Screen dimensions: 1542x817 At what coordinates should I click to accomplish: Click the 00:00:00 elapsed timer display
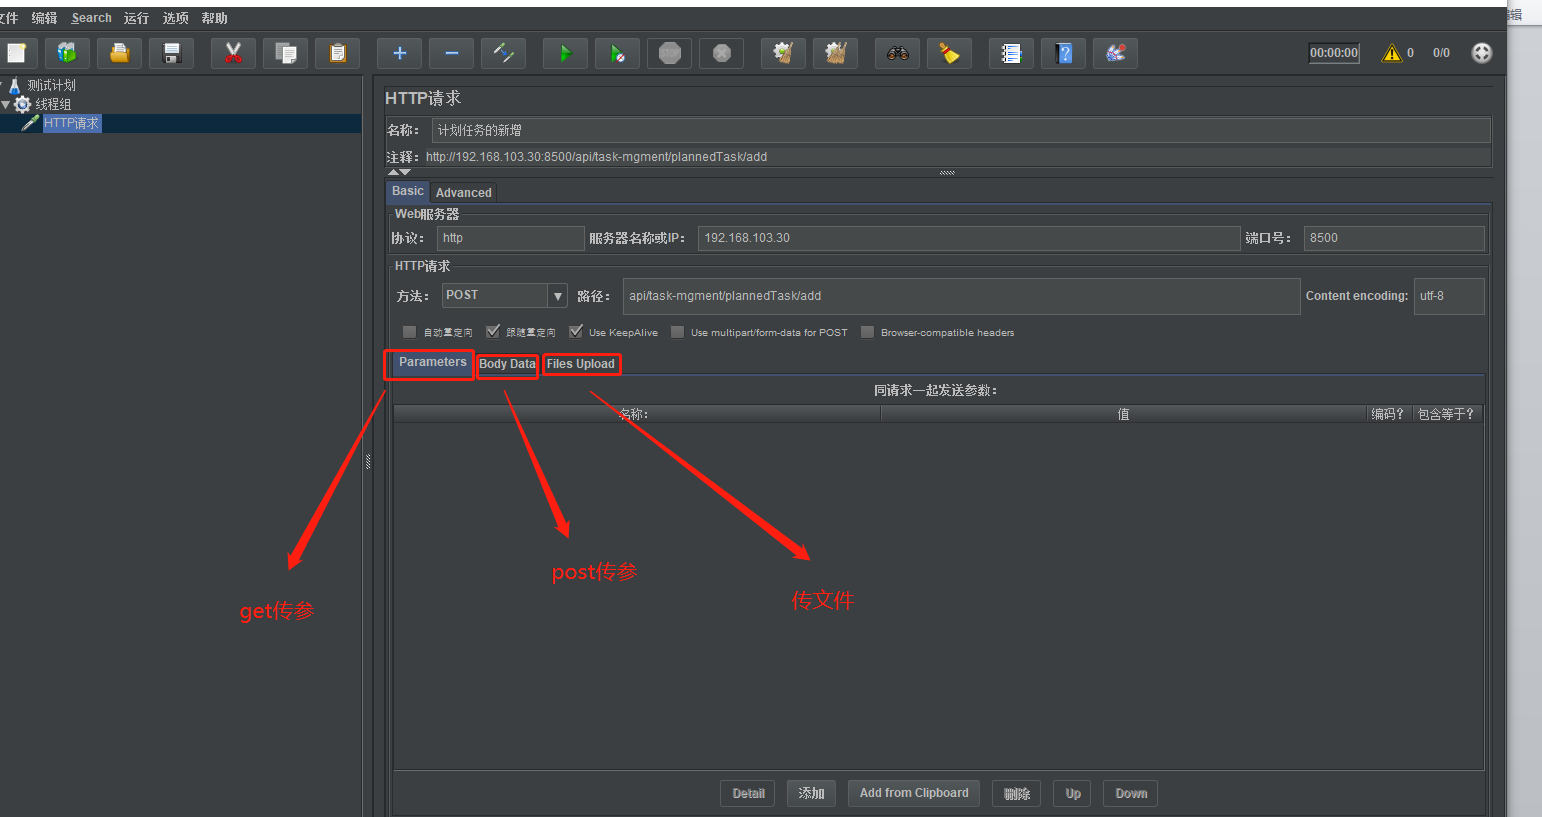pos(1334,53)
